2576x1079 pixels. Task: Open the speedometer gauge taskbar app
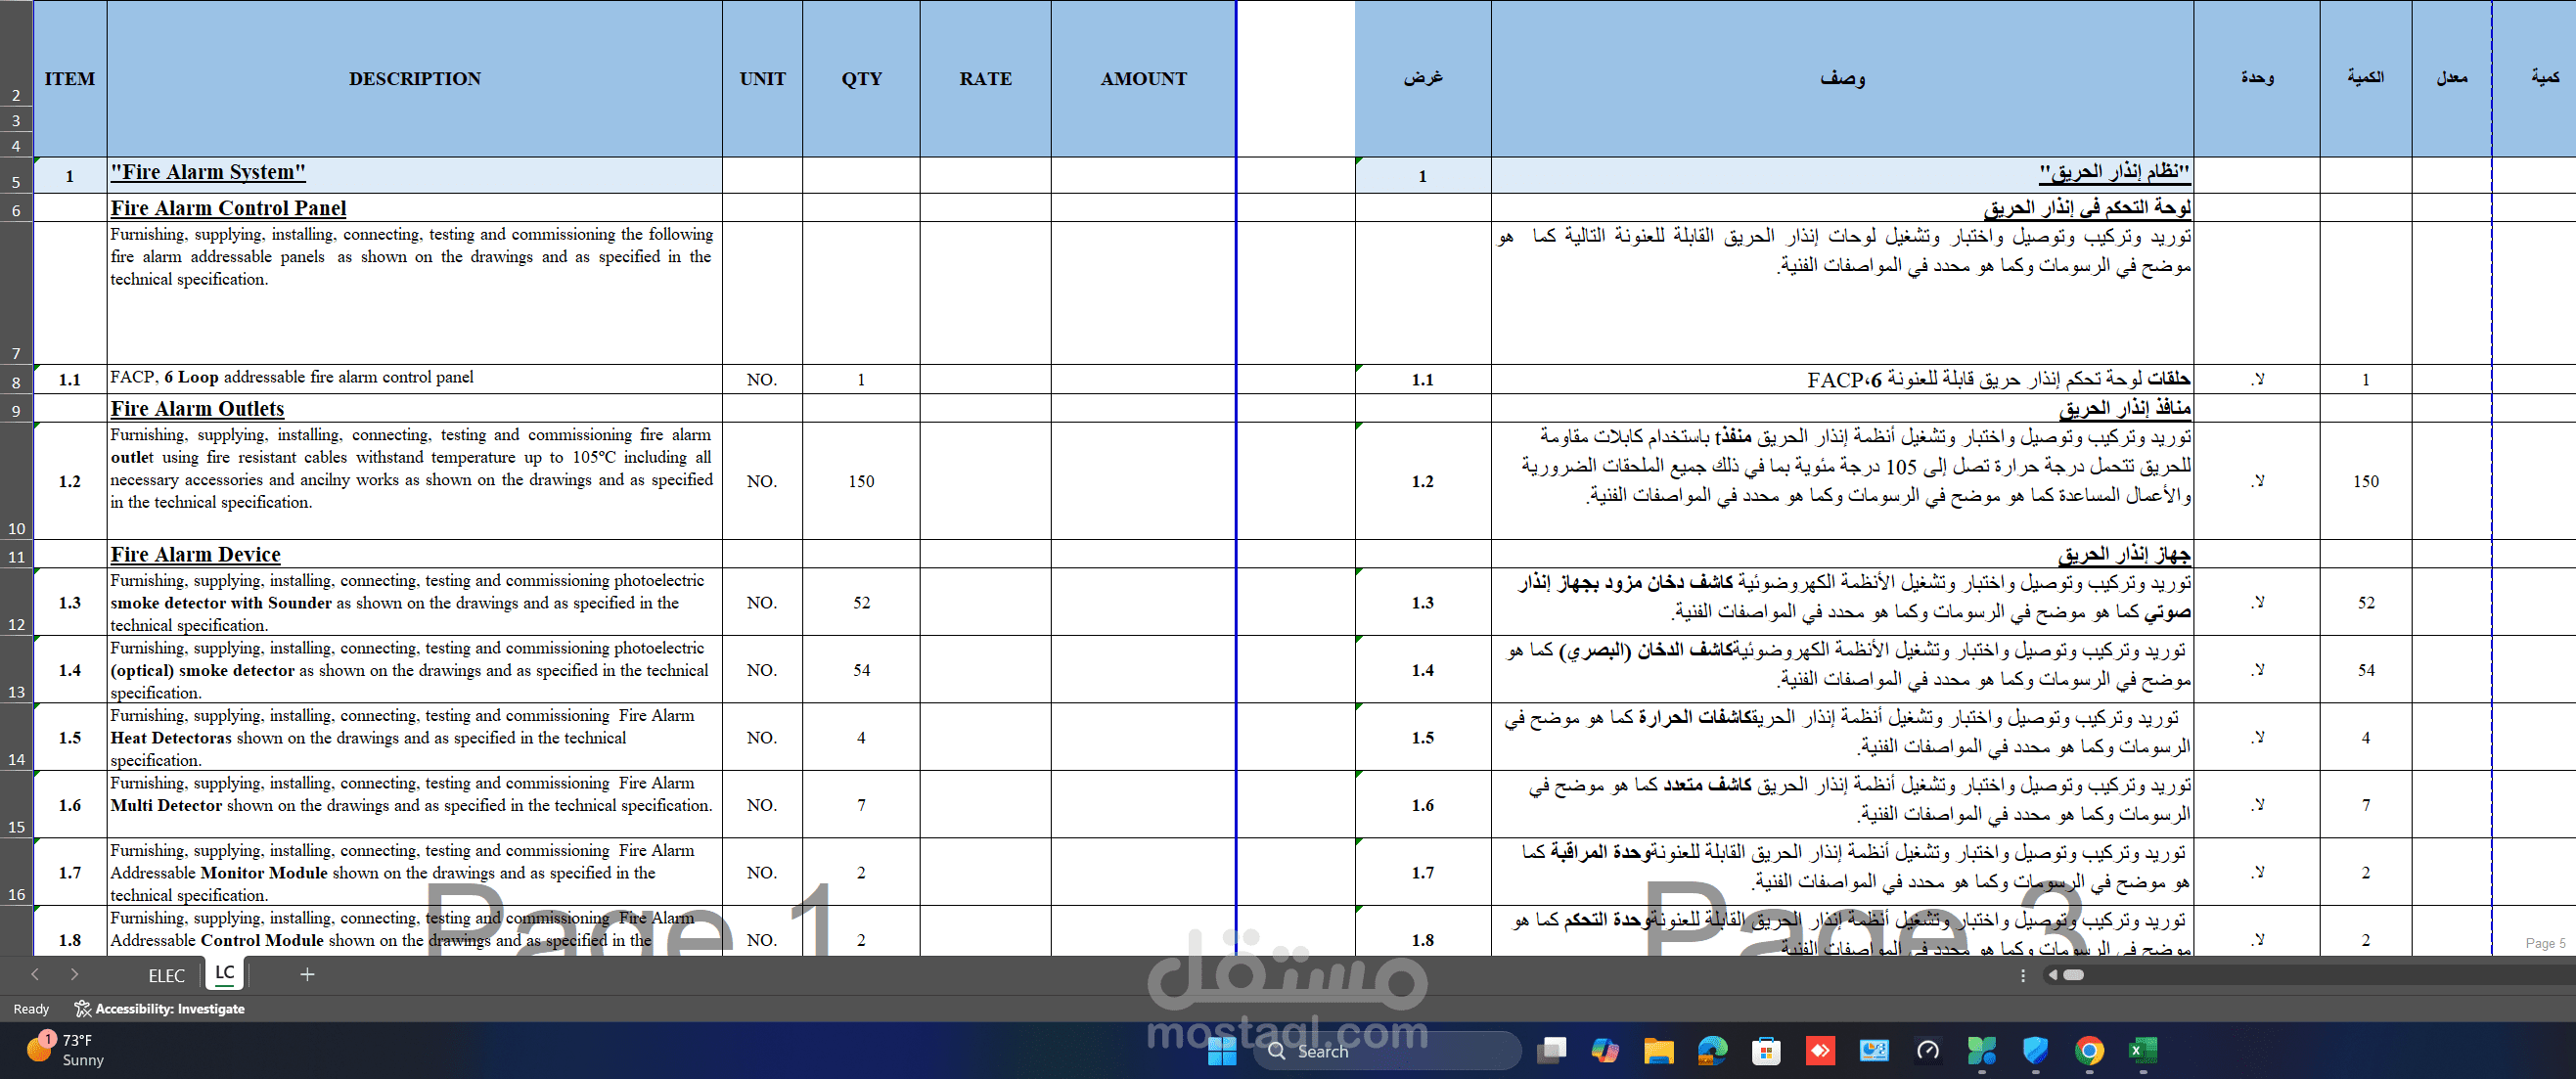point(1927,1051)
